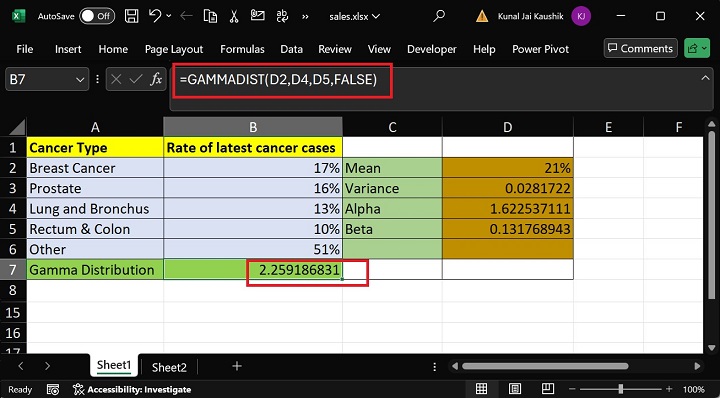Open Accessibility: Investigate in status bar
This screenshot has height=398, width=720.
[133, 389]
